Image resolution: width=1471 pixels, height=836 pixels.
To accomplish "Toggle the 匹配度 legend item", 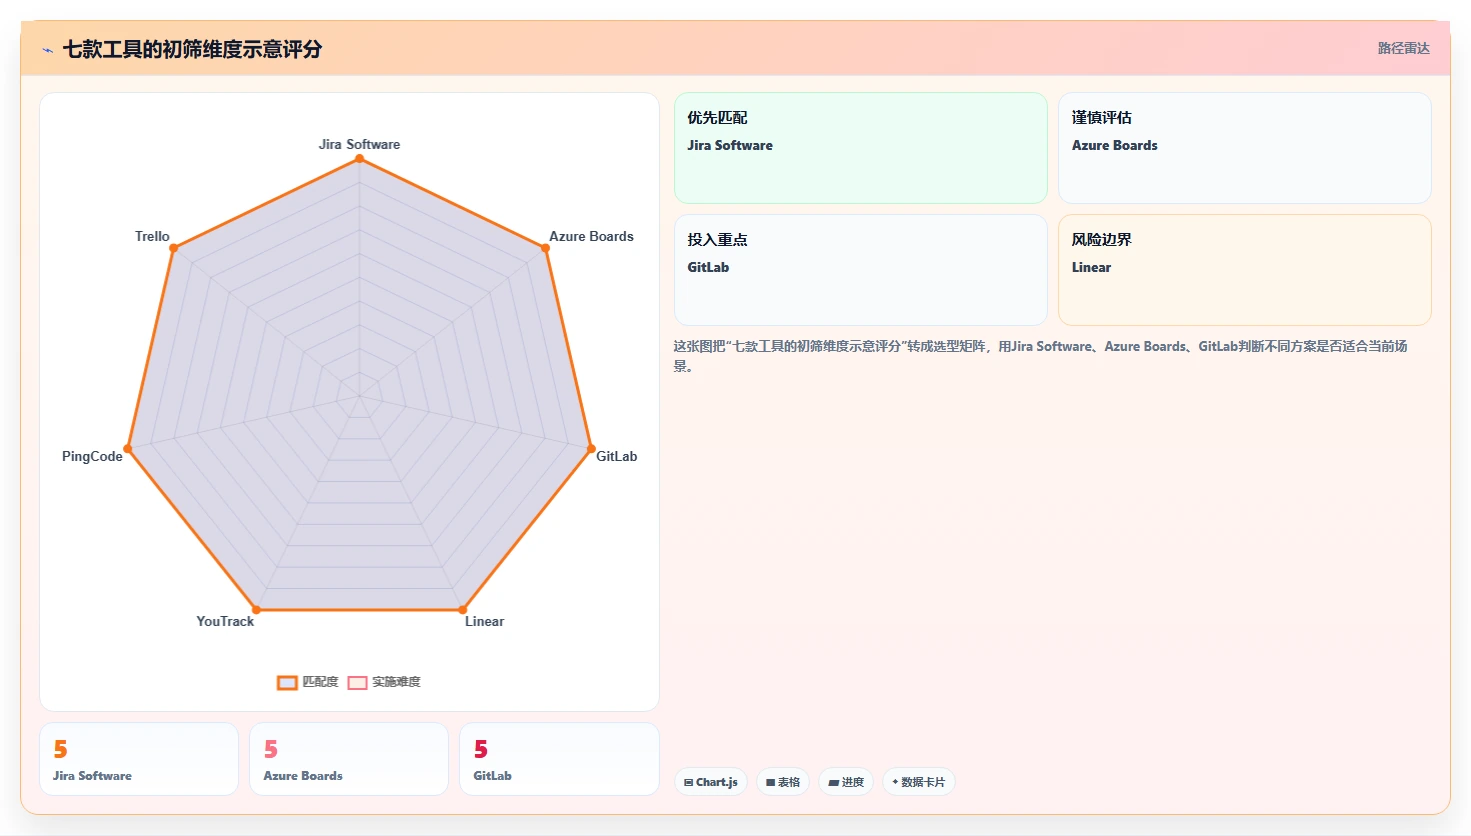I will [308, 682].
